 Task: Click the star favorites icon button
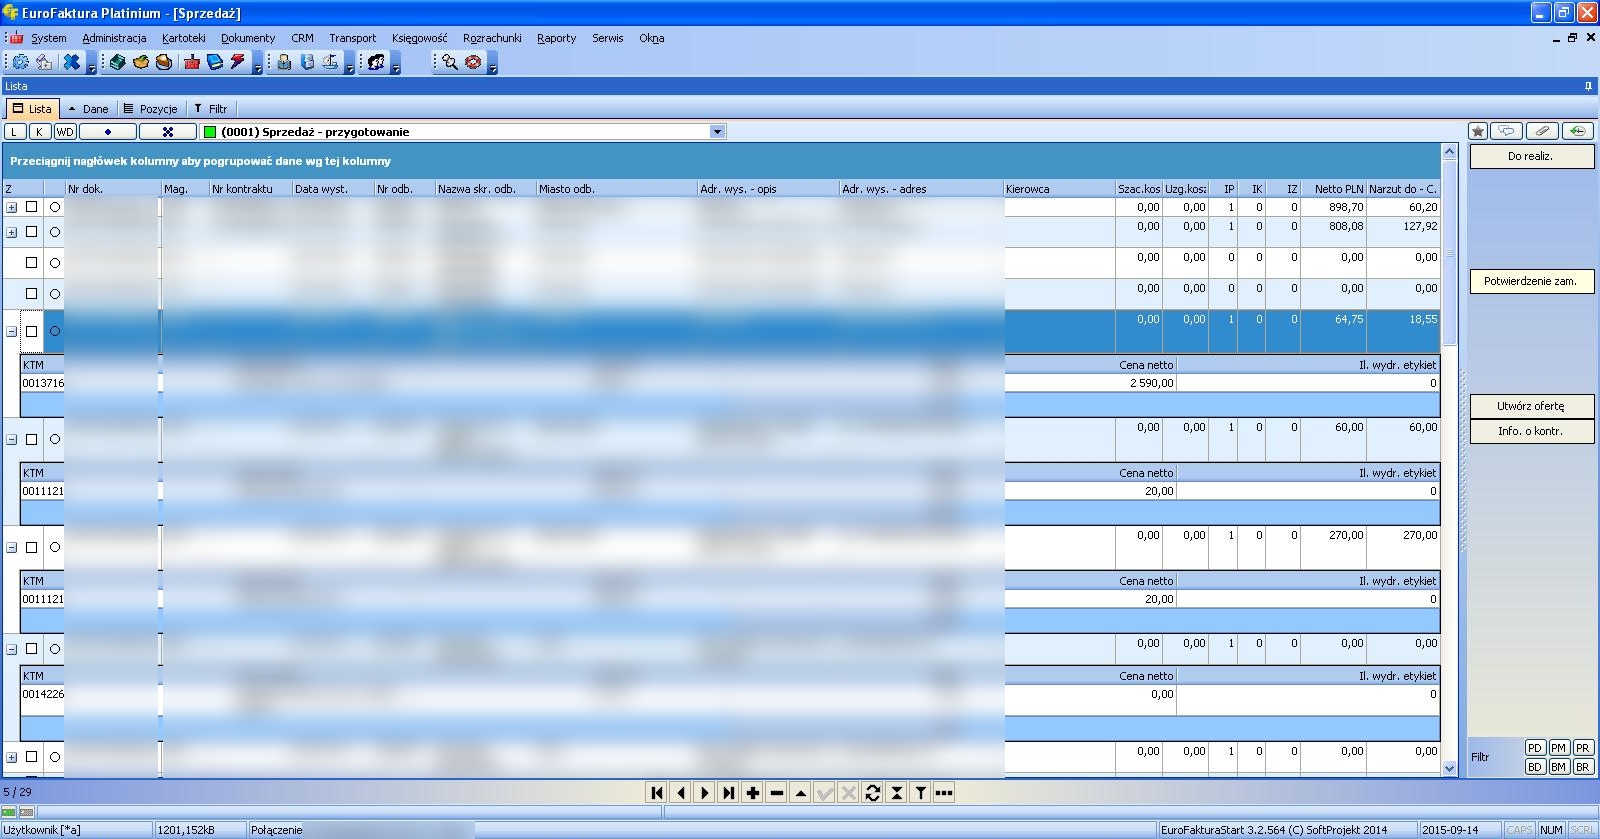point(1478,131)
